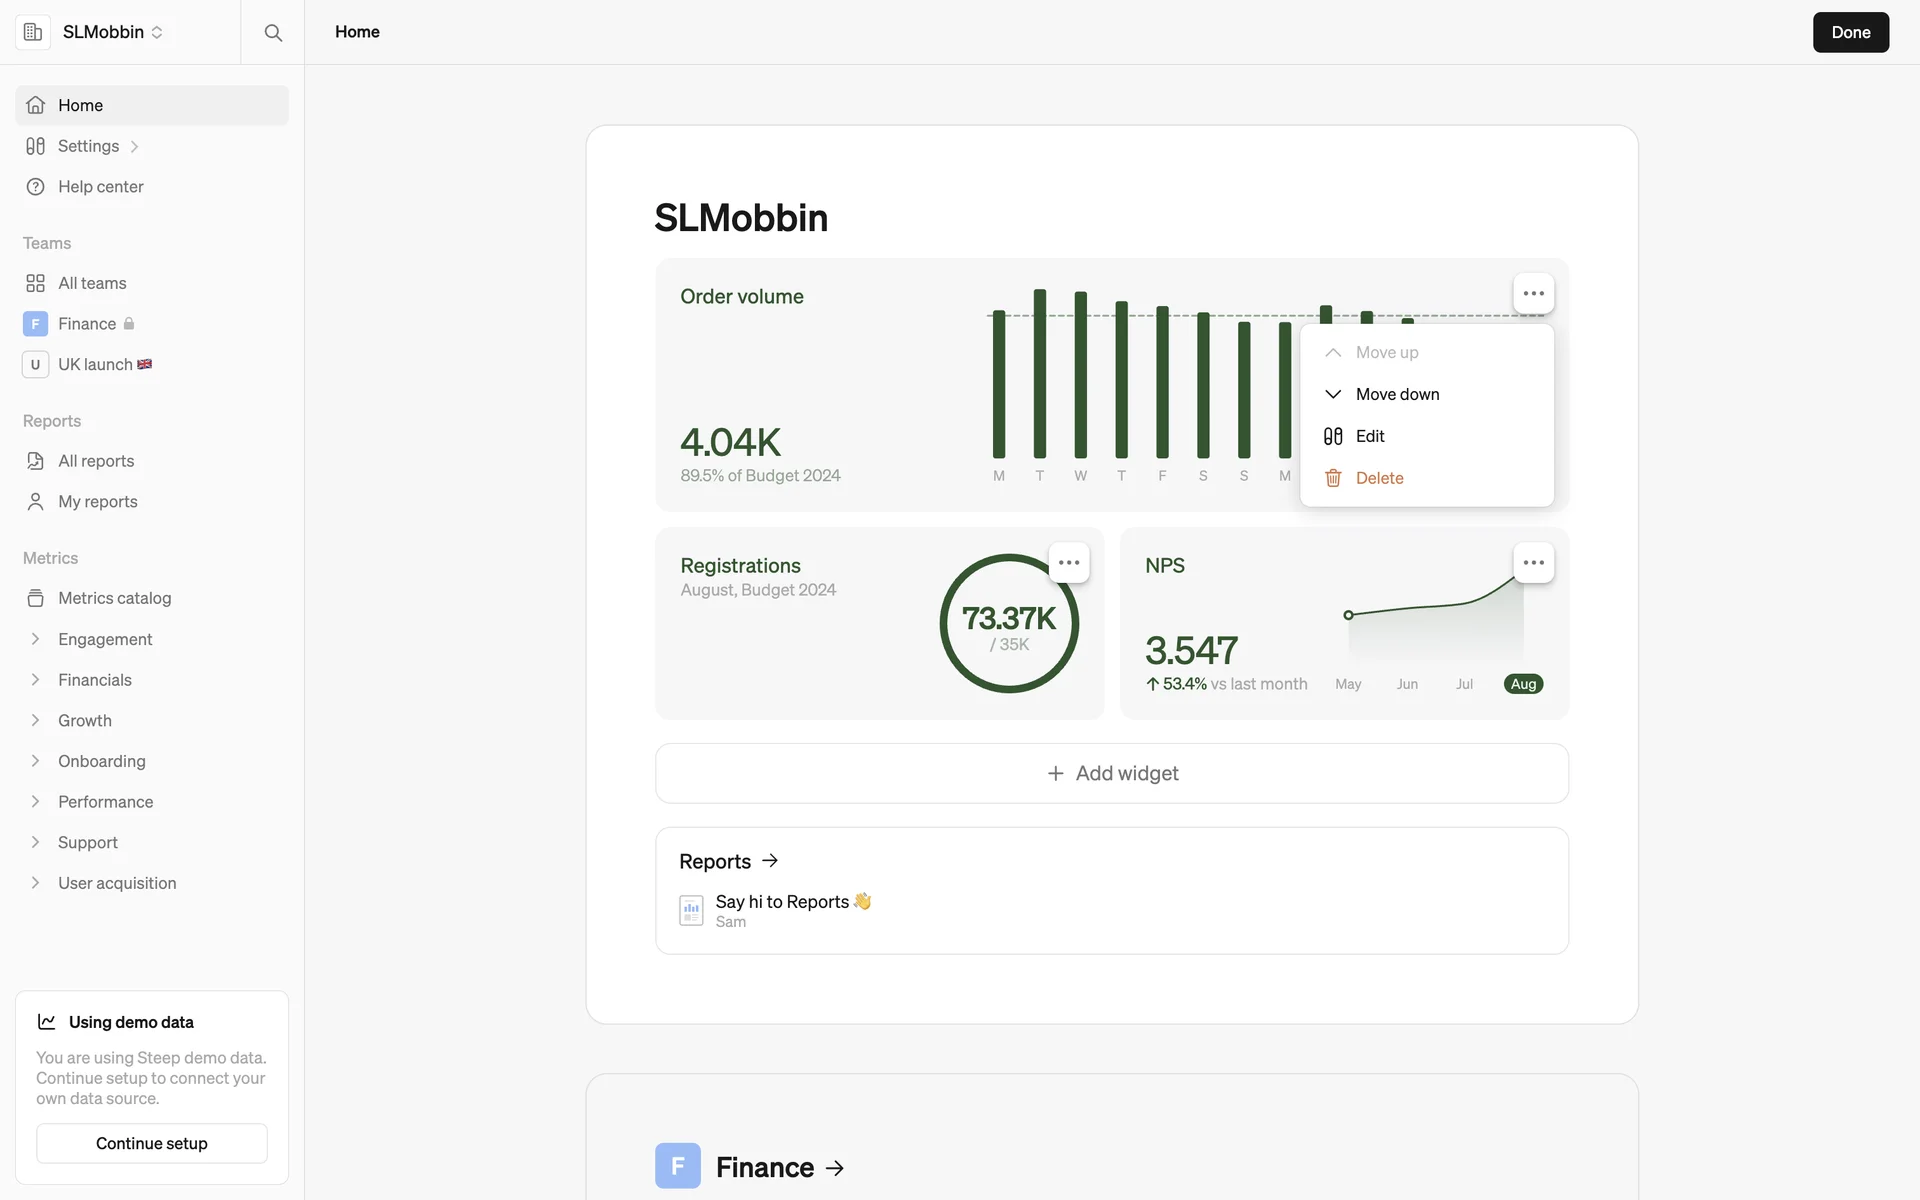Choose Delete in the widget menu
Viewport: 1920px width, 1200px height.
coord(1379,478)
